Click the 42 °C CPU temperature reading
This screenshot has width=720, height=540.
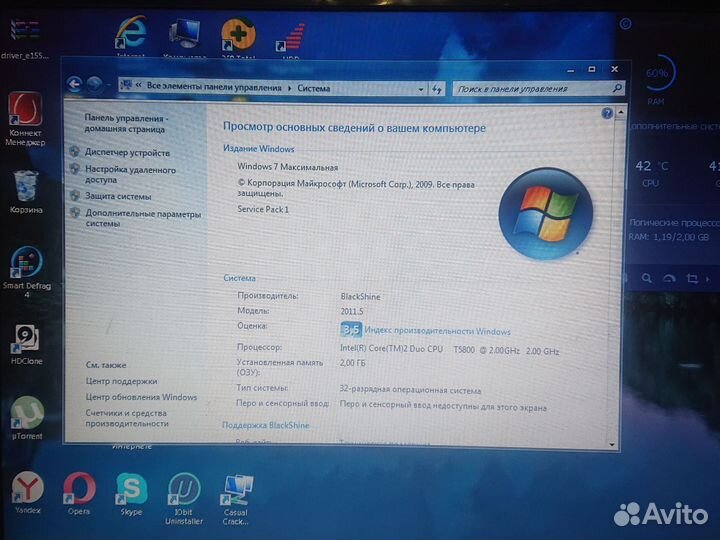click(652, 166)
